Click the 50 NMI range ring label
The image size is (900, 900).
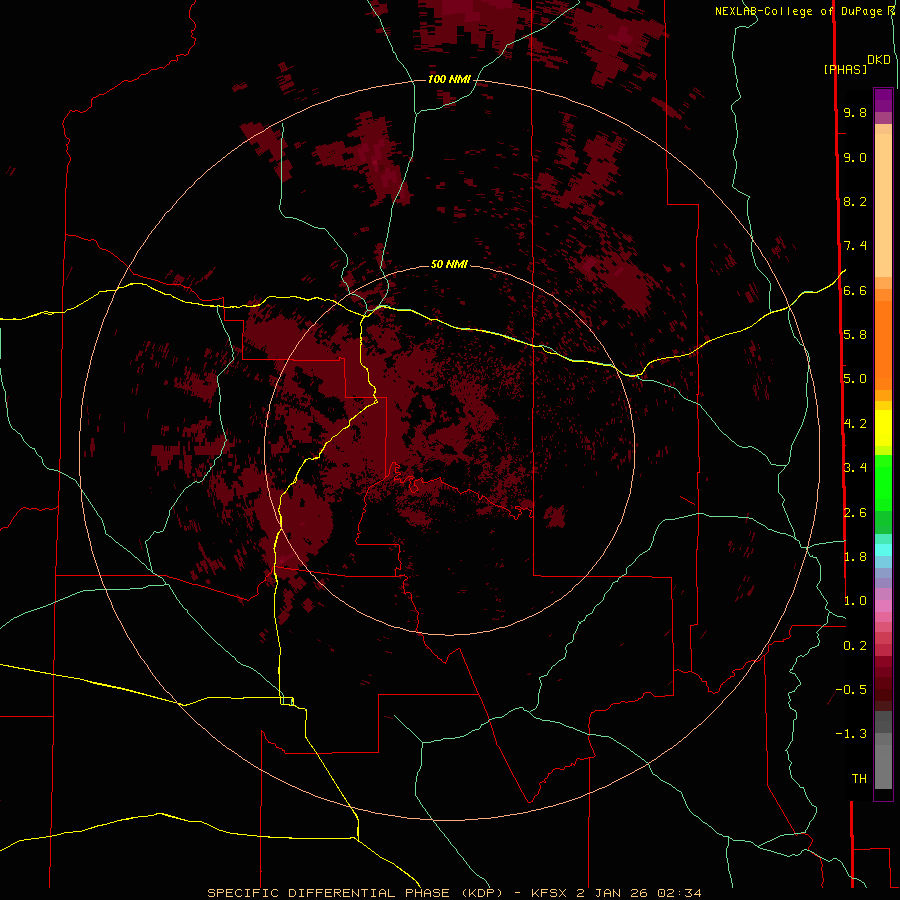449,264
